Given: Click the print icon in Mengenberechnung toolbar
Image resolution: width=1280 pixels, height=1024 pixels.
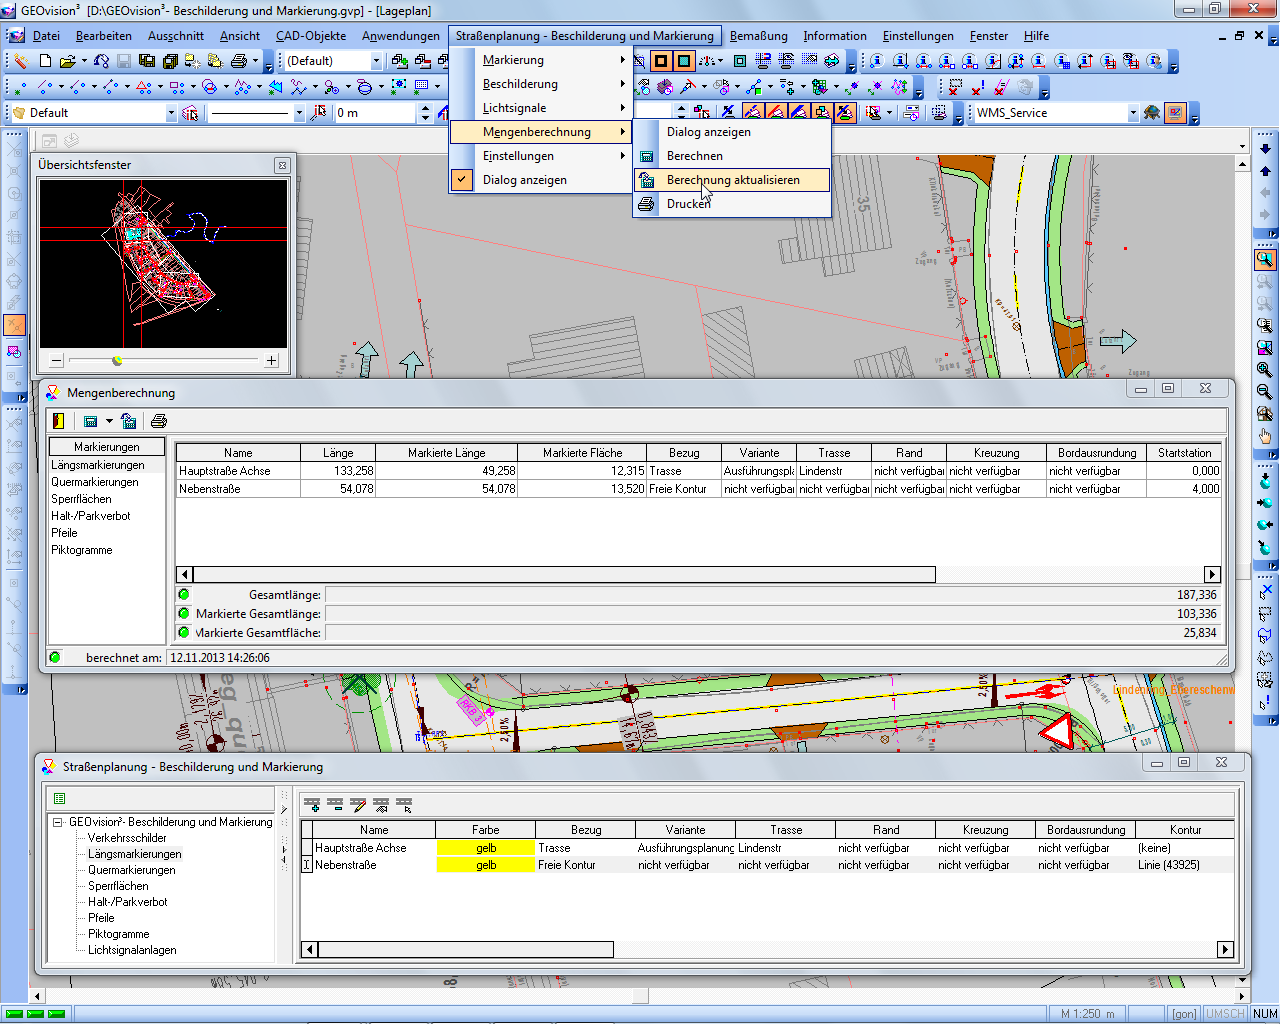Looking at the screenshot, I should click(x=158, y=421).
